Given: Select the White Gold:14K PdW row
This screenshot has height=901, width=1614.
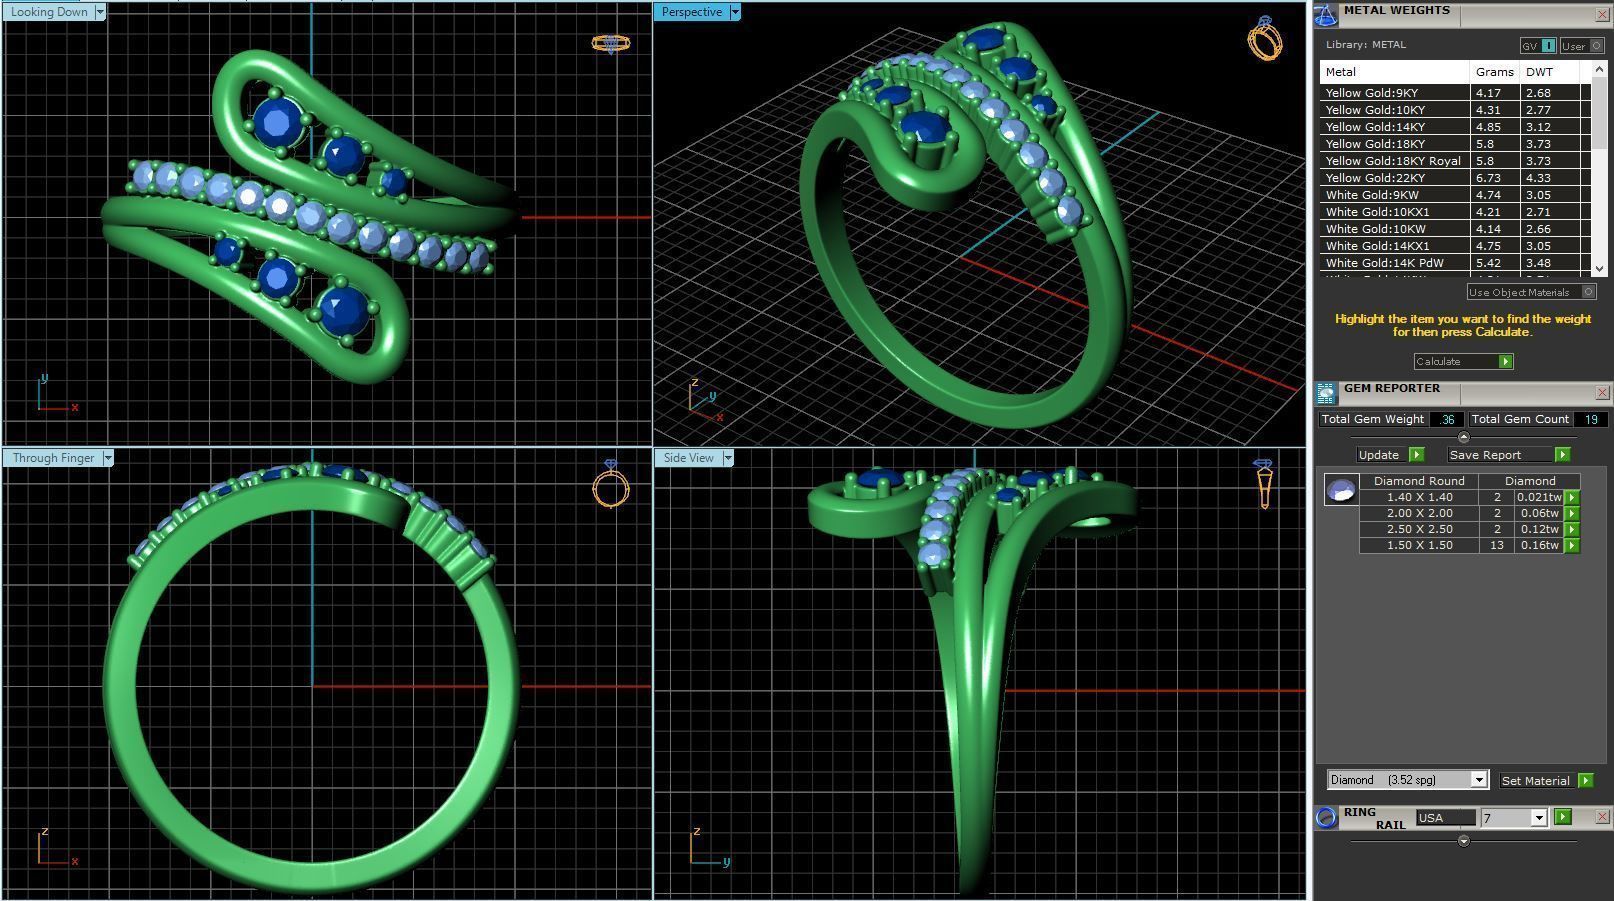Looking at the screenshot, I should (1455, 263).
